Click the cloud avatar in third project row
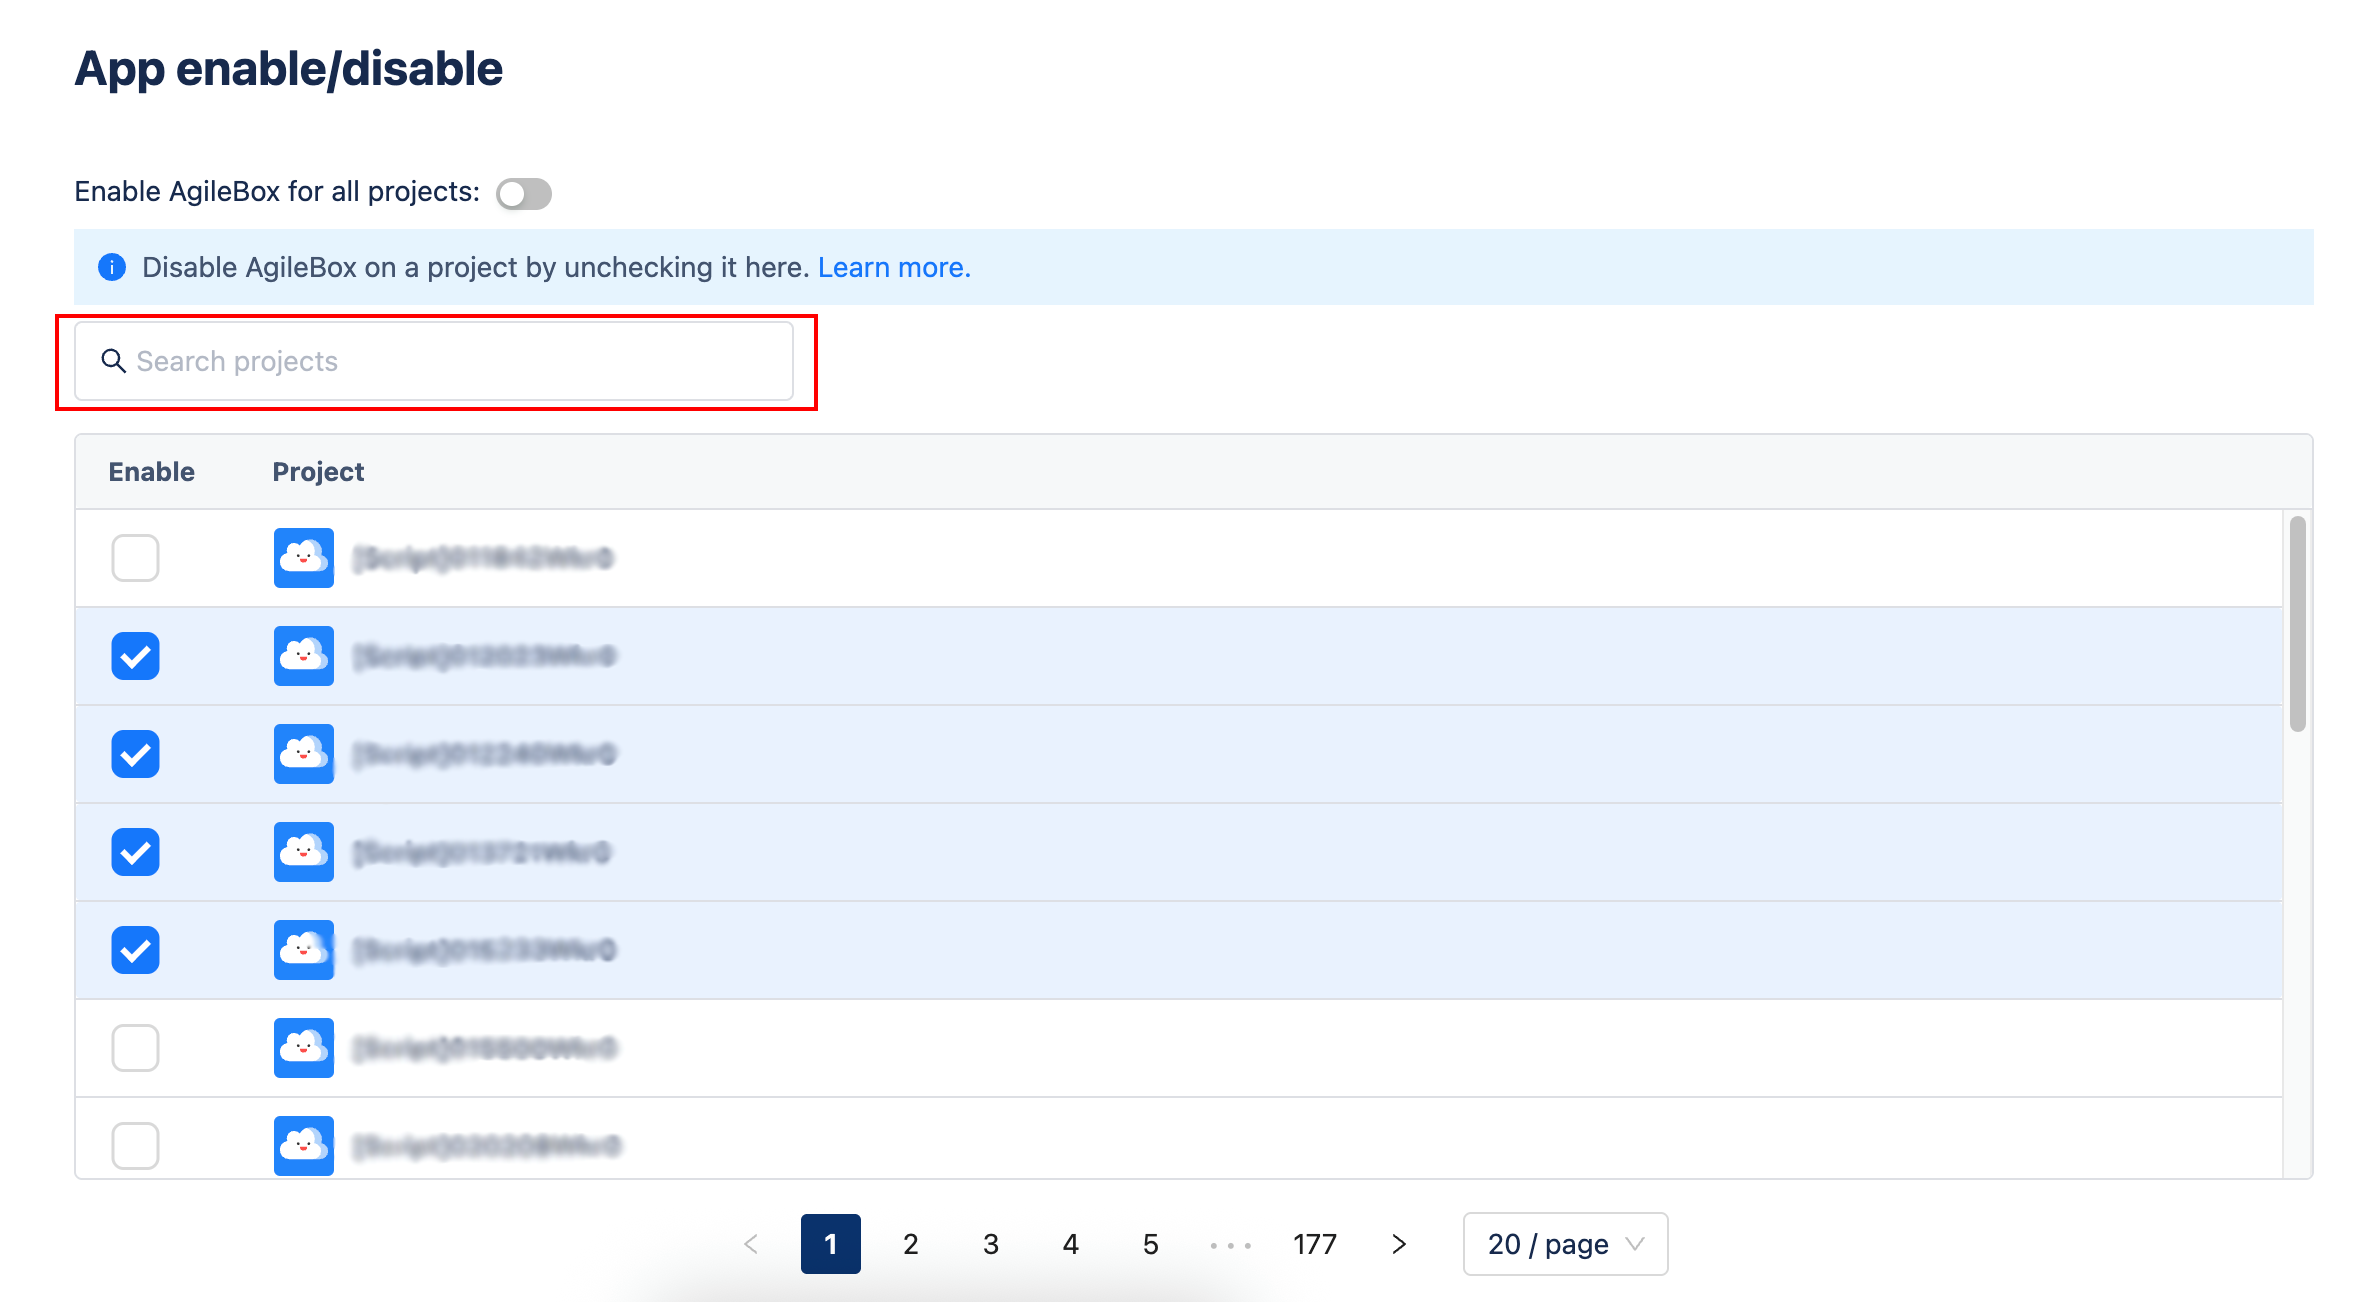 point(304,753)
